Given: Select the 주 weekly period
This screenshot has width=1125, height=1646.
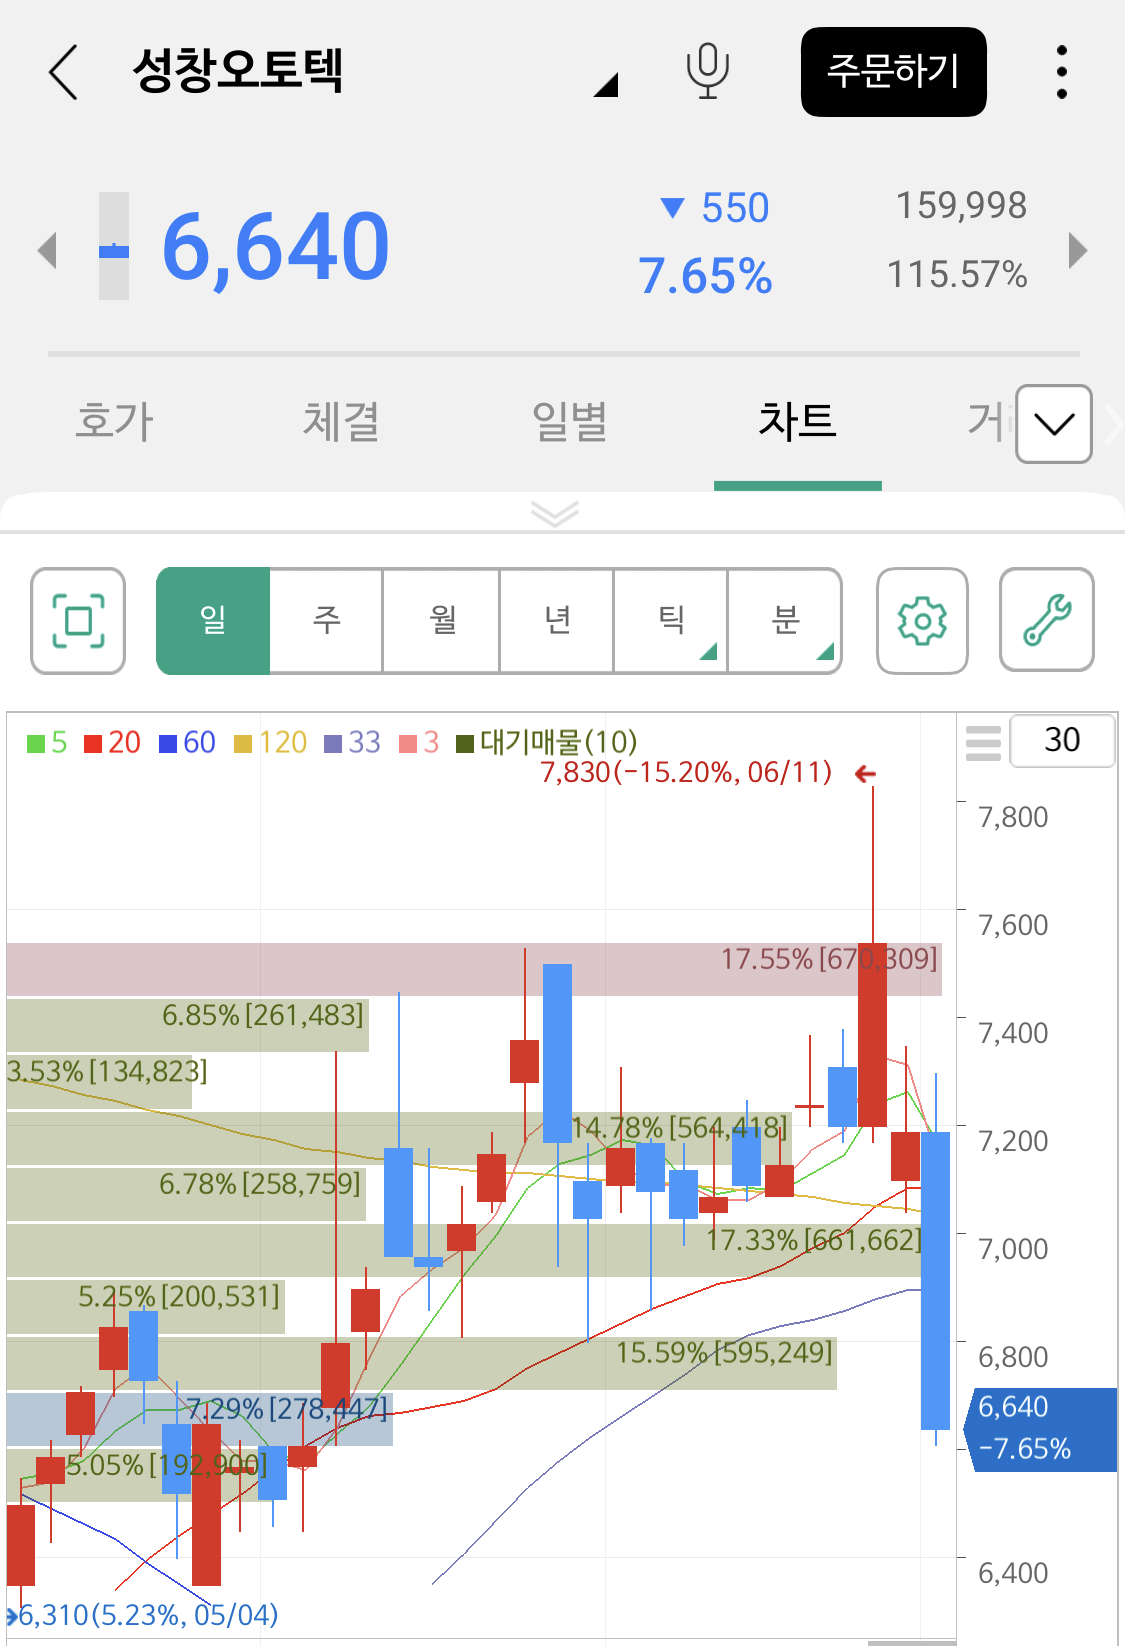Looking at the screenshot, I should point(327,621).
